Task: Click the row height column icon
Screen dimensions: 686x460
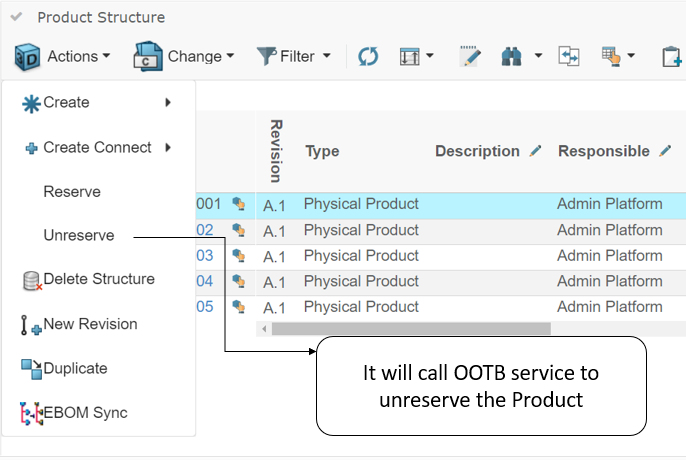Action: pos(411,56)
